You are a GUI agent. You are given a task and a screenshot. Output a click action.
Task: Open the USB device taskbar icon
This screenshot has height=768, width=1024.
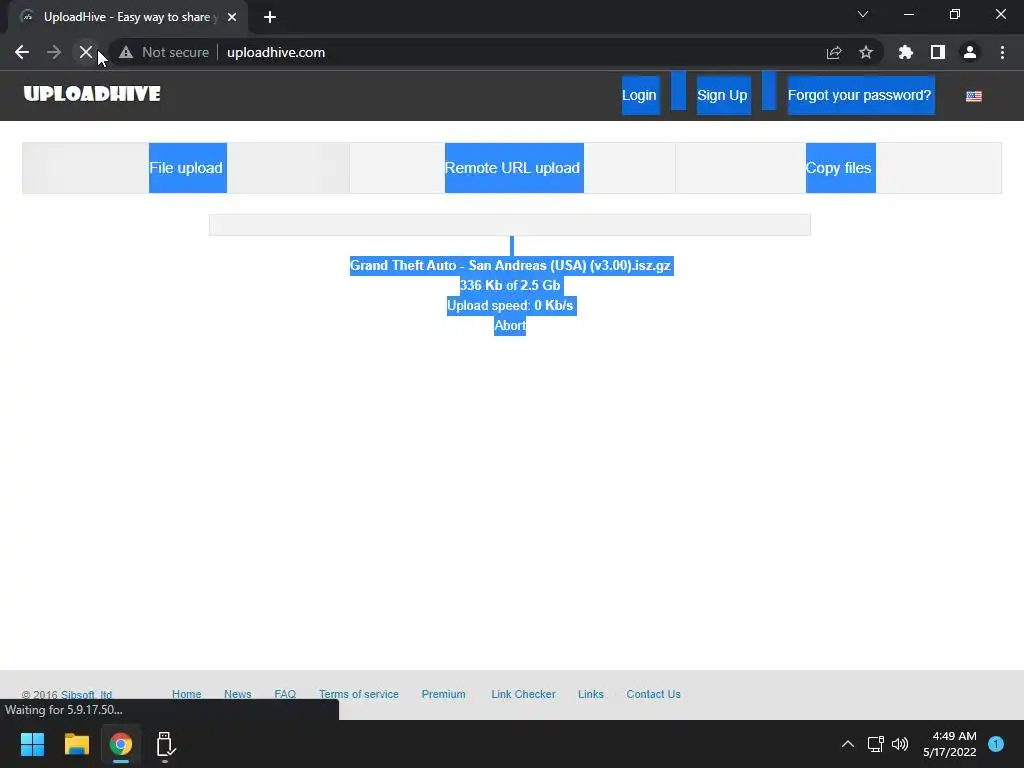(x=165, y=744)
